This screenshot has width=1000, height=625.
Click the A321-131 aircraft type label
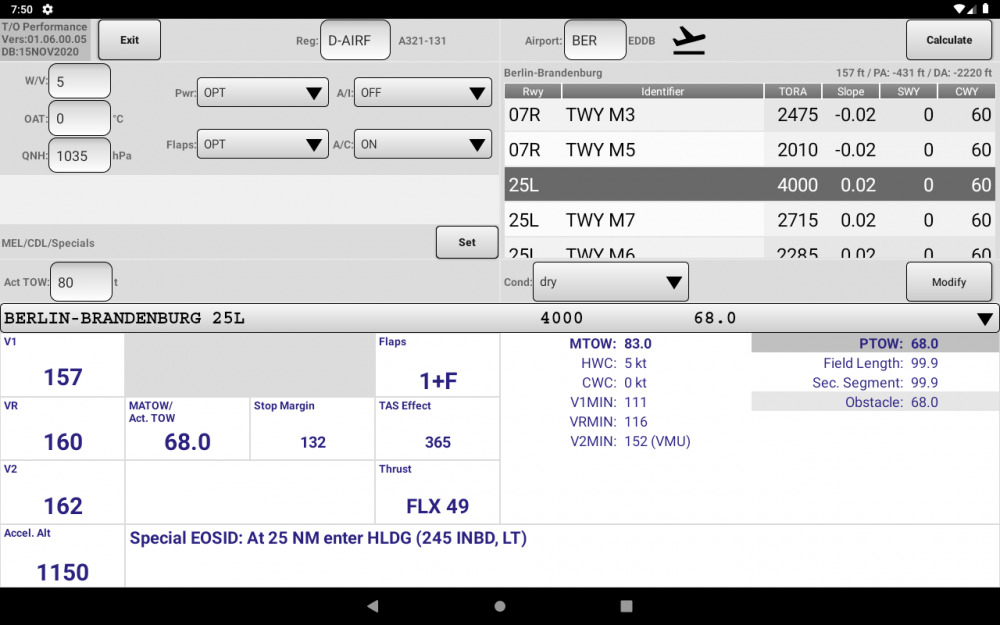[x=422, y=41]
